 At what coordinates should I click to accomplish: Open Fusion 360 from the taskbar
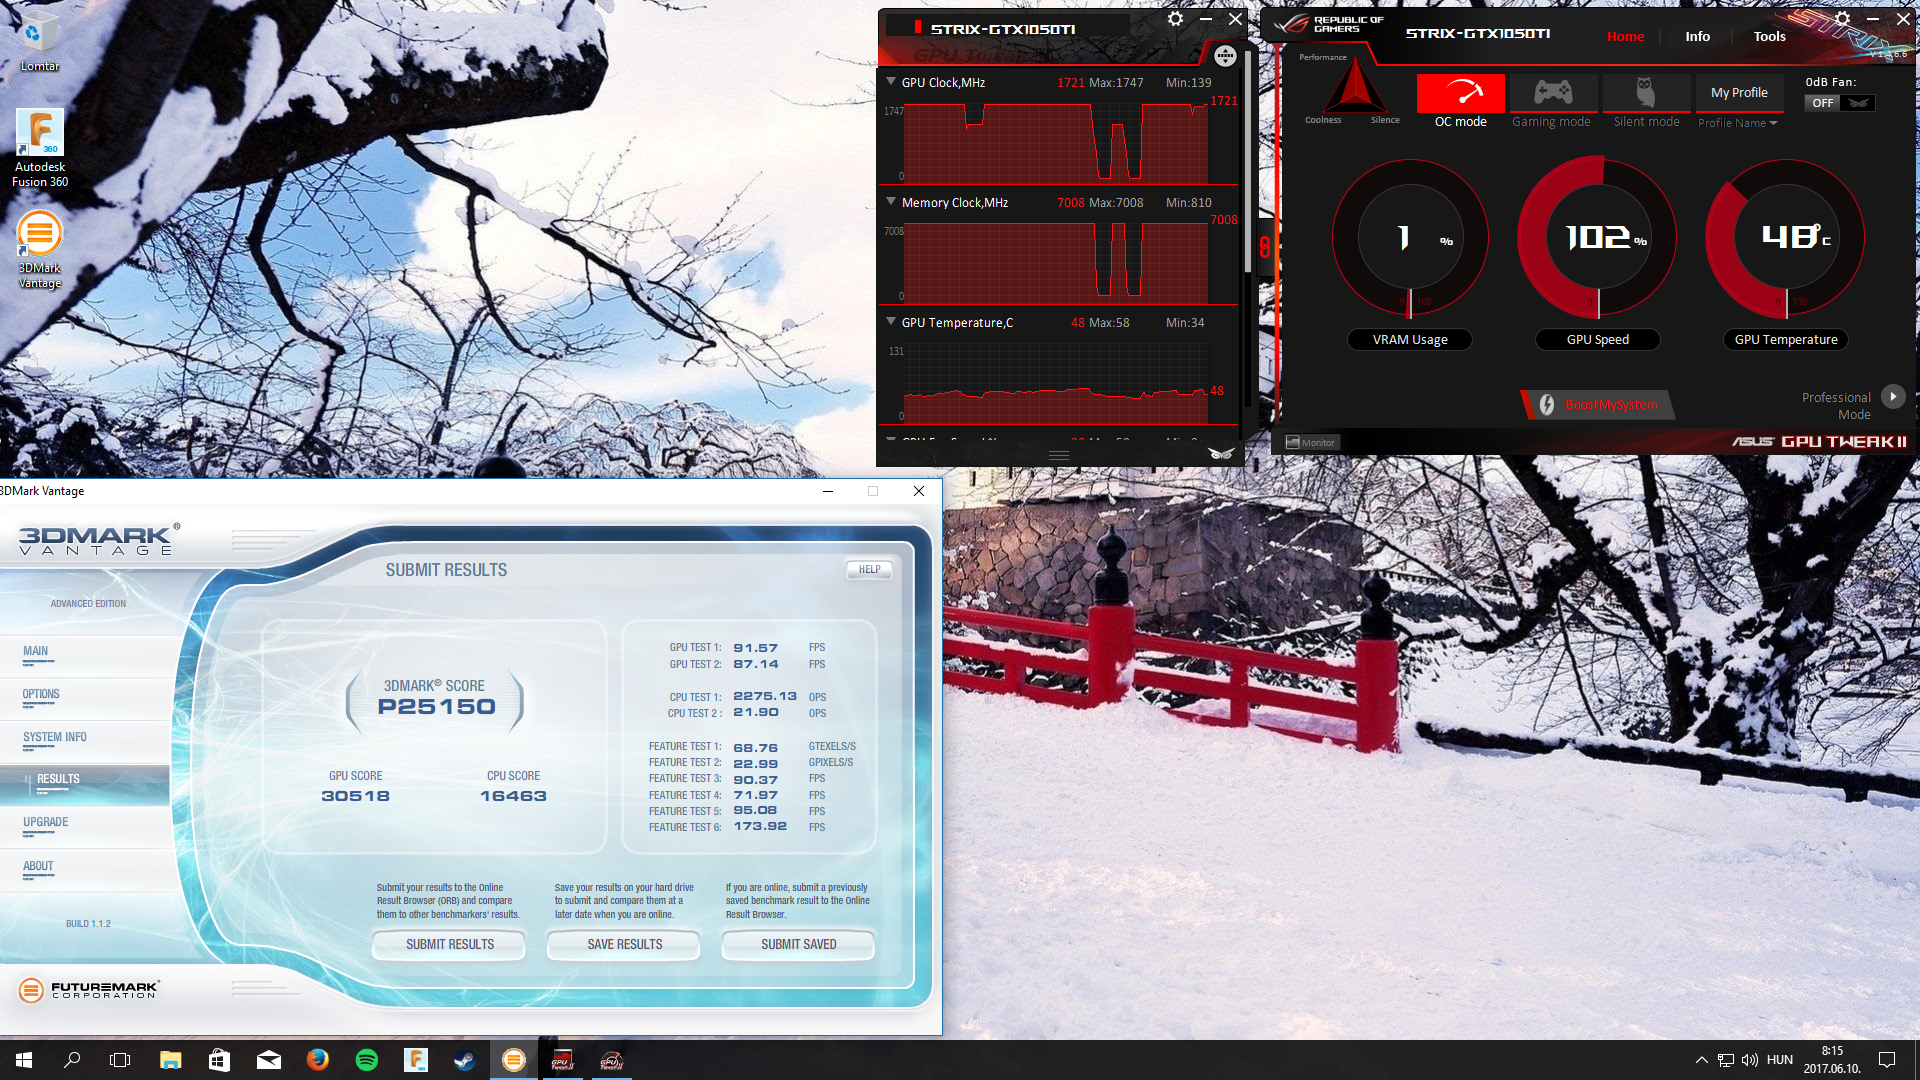pyautogui.click(x=415, y=1060)
